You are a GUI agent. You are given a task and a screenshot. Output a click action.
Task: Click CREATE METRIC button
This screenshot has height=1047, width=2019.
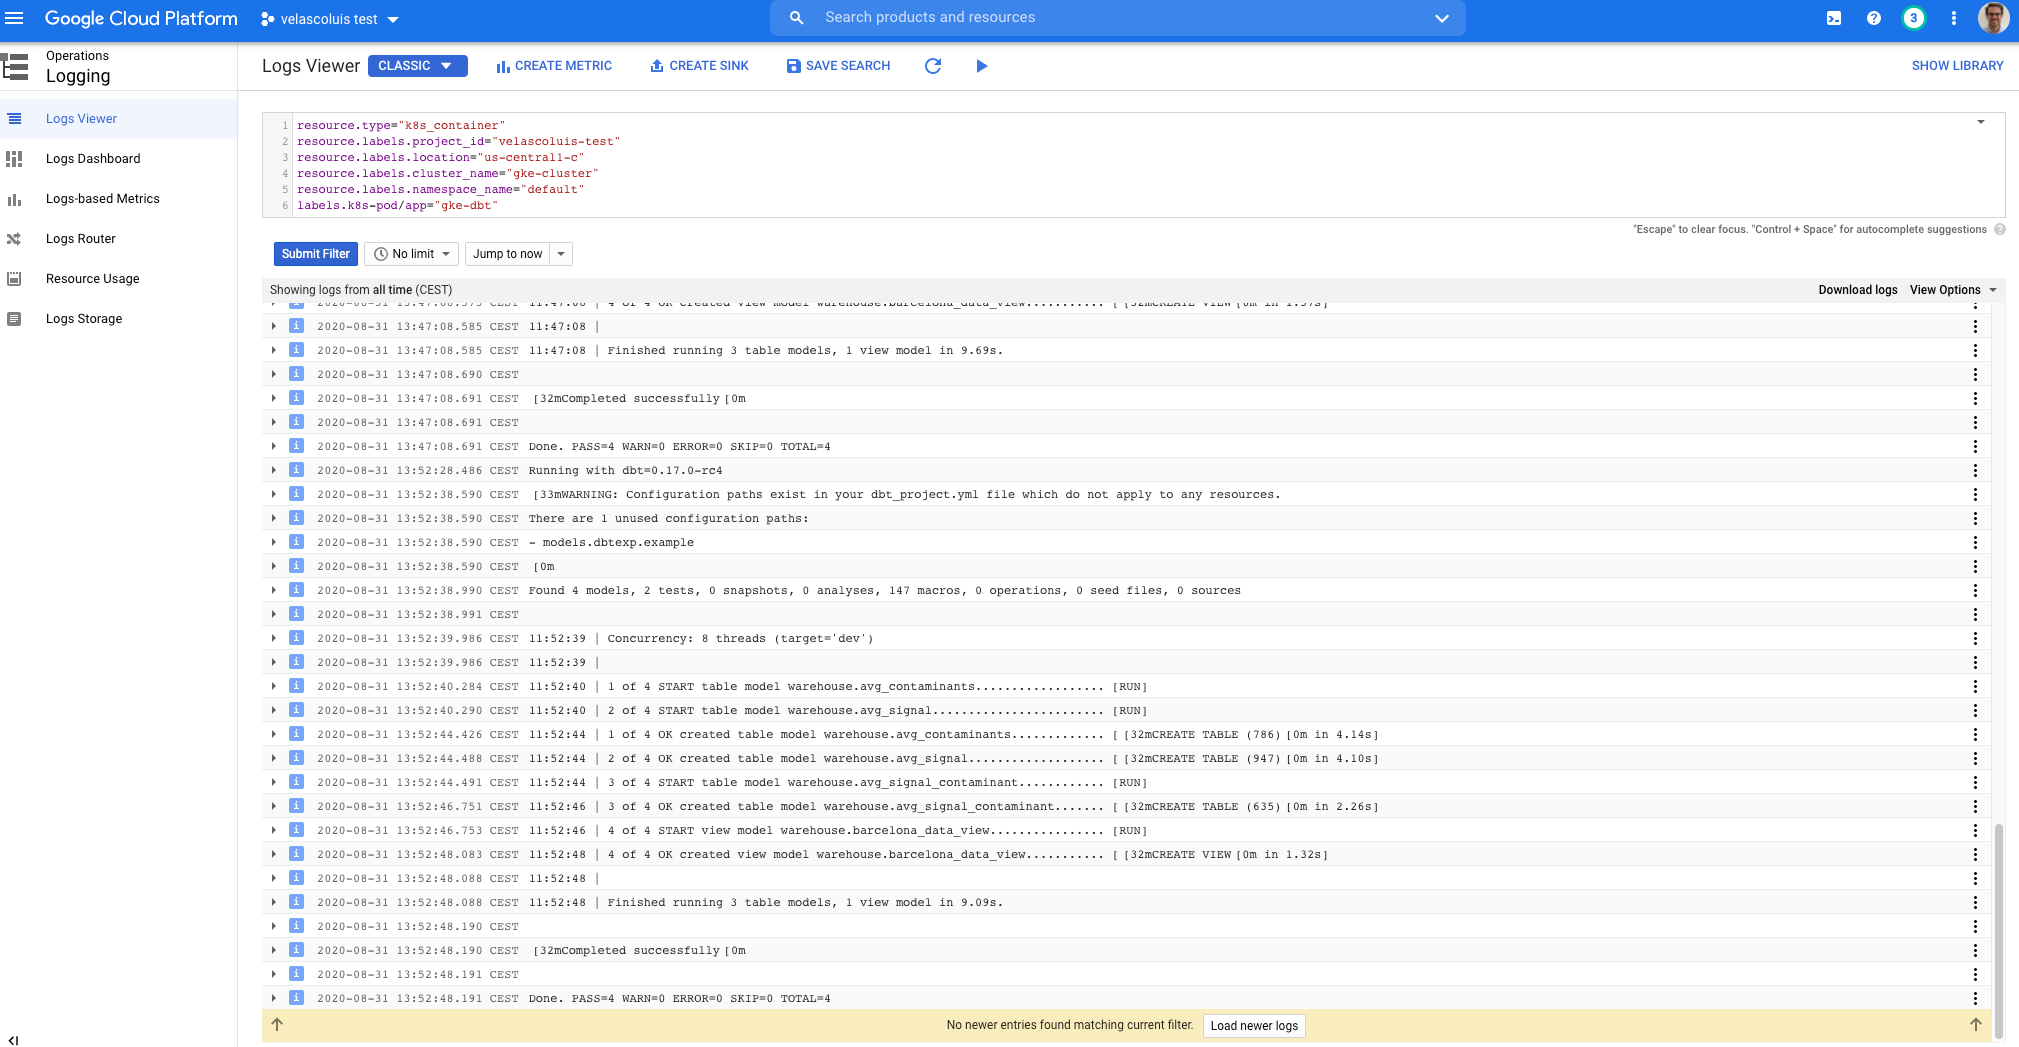(x=554, y=66)
